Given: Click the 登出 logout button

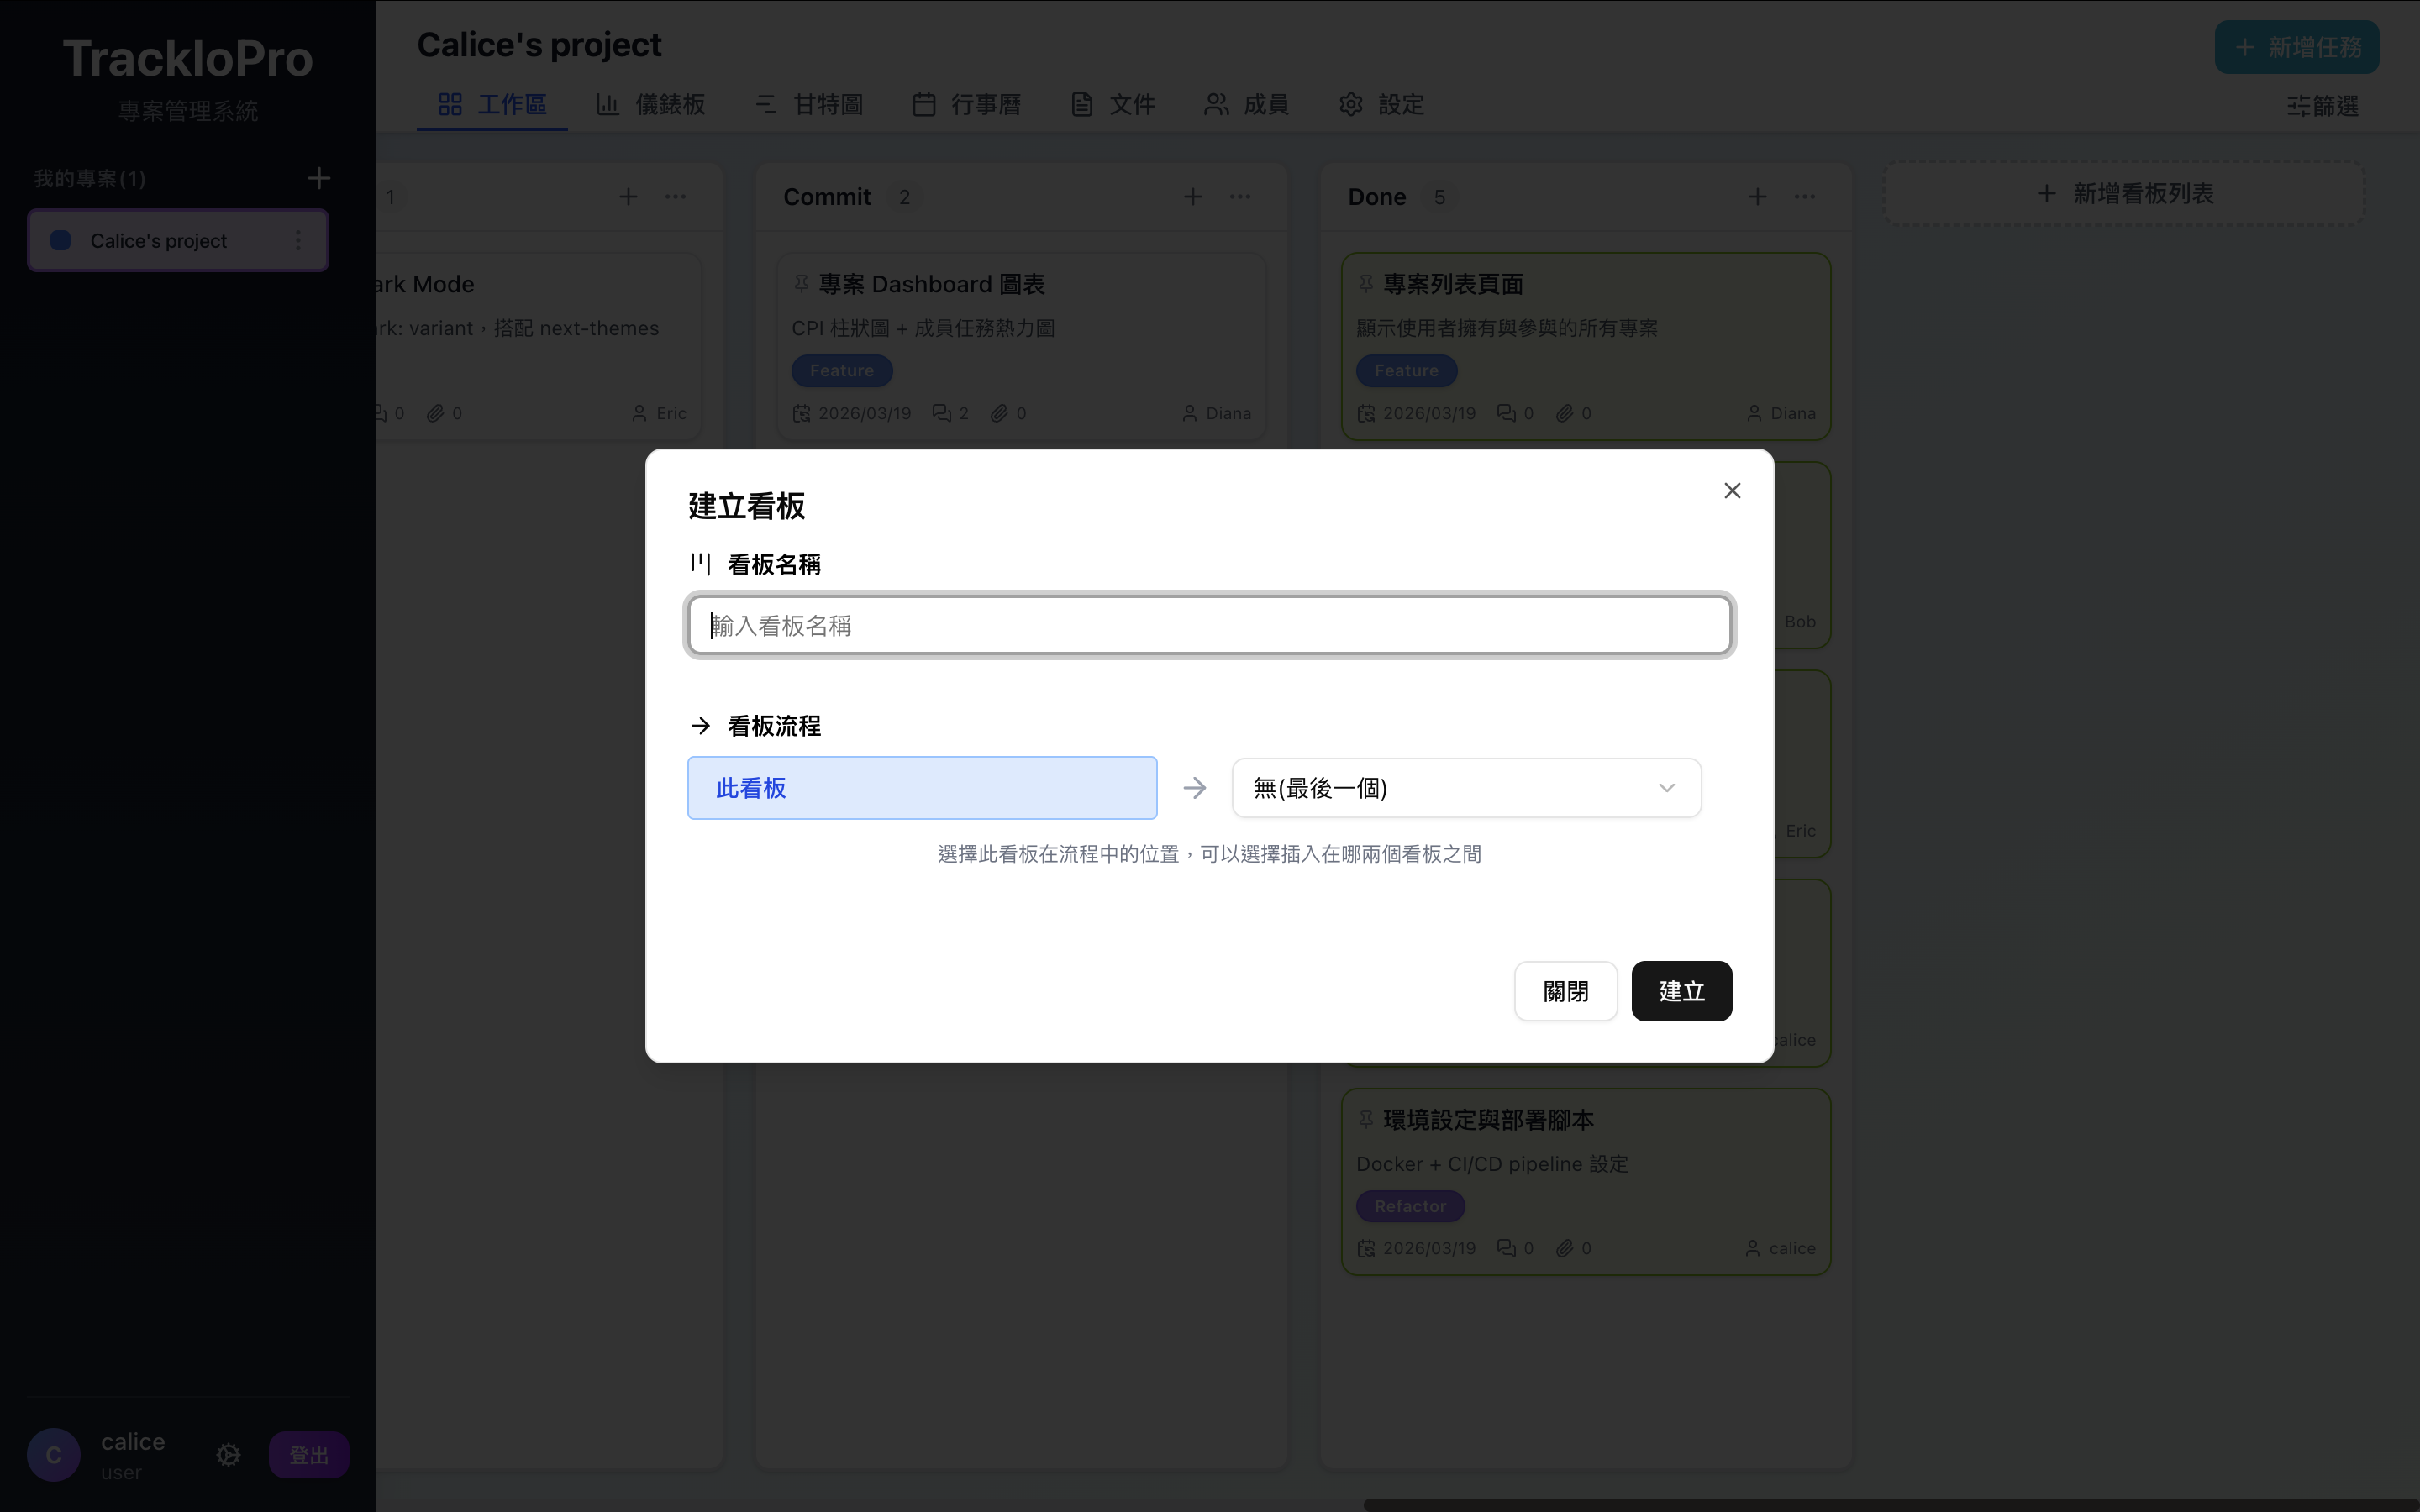Looking at the screenshot, I should (x=308, y=1455).
